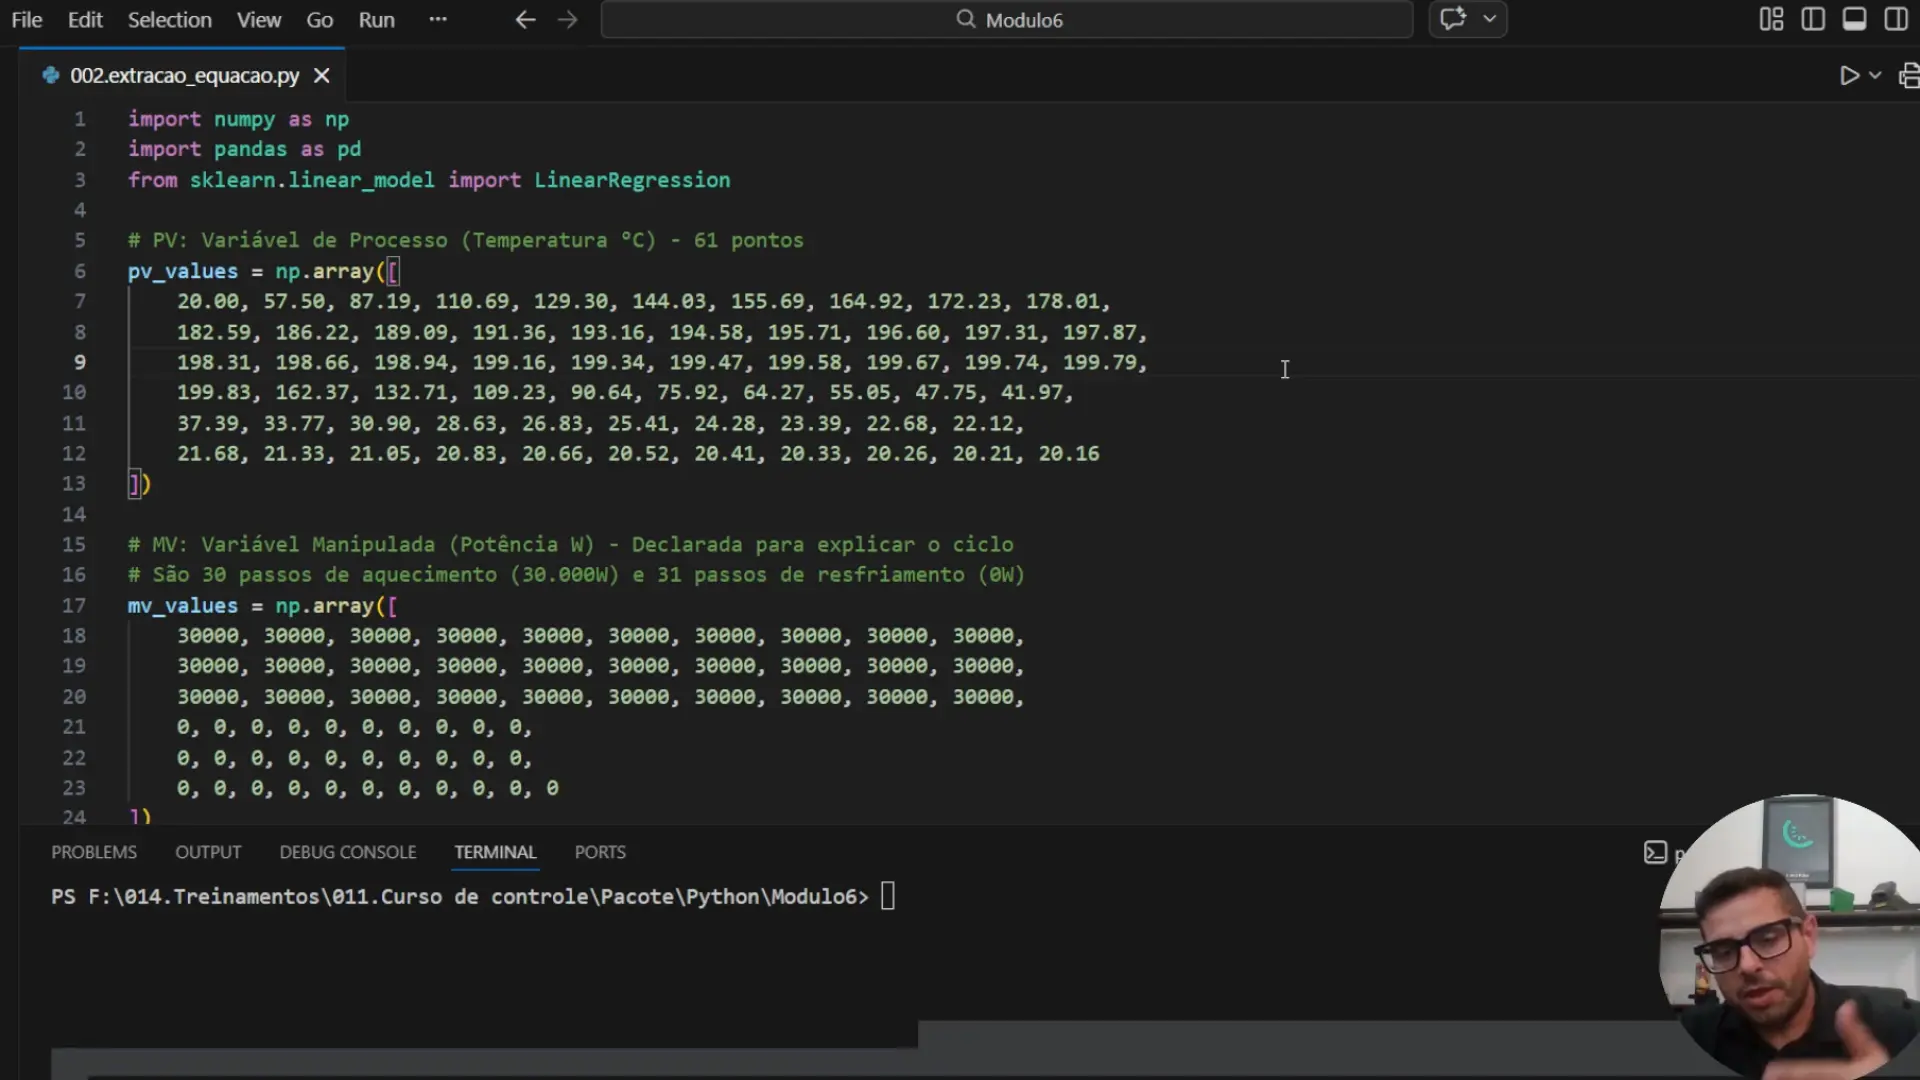Toggle the primary side bar

pos(1813,19)
